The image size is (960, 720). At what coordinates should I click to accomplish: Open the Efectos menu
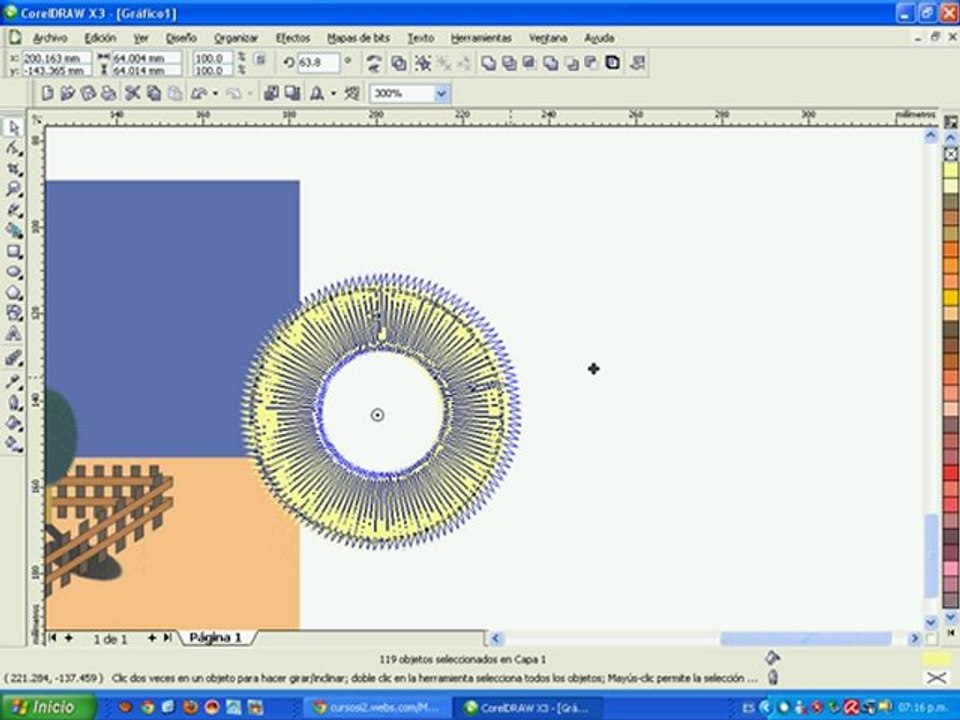tap(293, 38)
